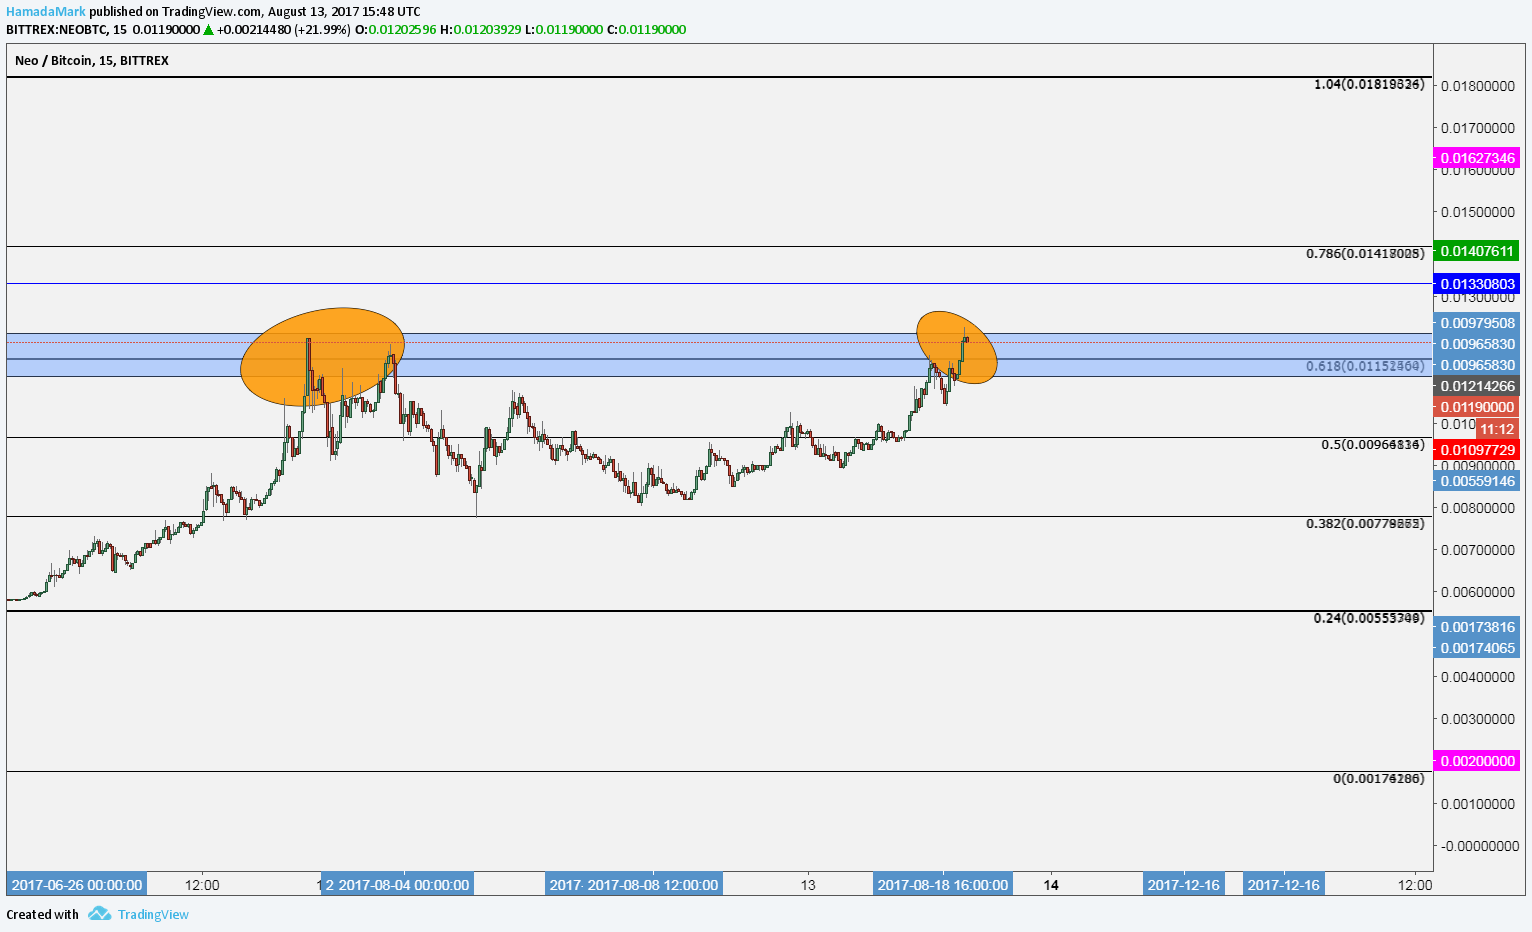Screen dimensions: 1532x932
Task: Click the 0.00400000 price axis tick
Action: tap(1477, 677)
